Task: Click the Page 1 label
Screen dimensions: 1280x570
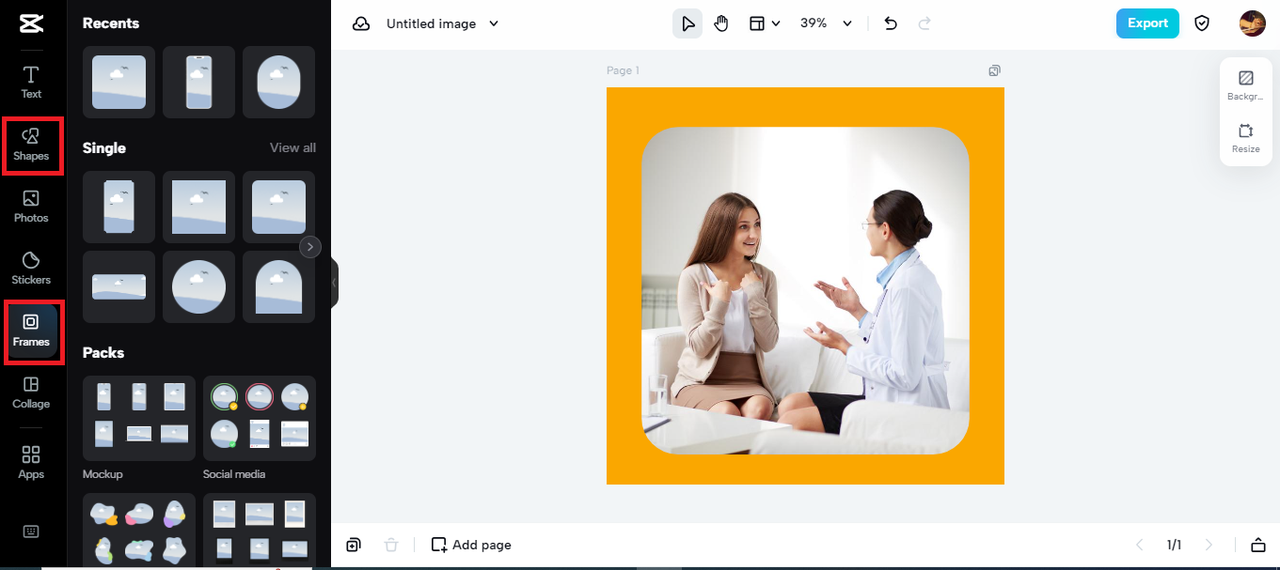Action: [622, 71]
